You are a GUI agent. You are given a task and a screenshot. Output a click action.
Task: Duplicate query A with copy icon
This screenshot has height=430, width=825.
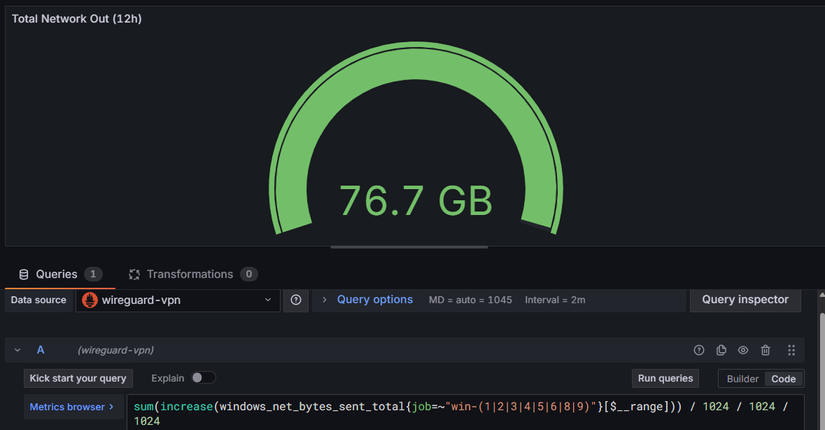pos(721,351)
